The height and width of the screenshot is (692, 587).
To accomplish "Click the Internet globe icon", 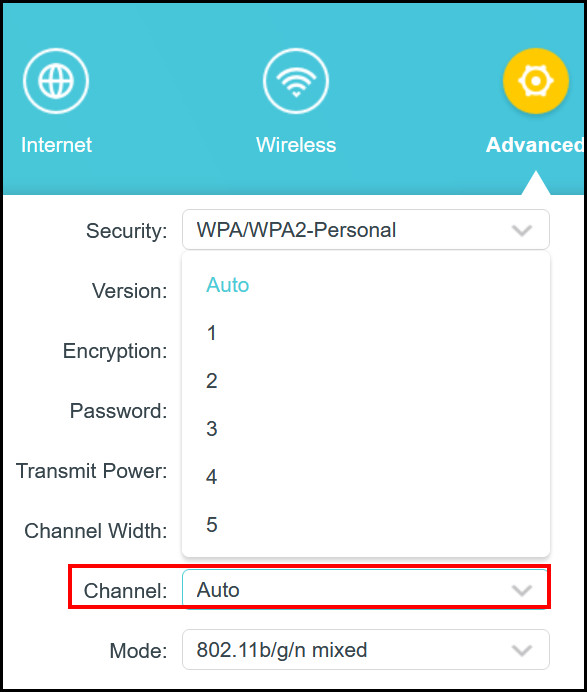I will (x=56, y=81).
